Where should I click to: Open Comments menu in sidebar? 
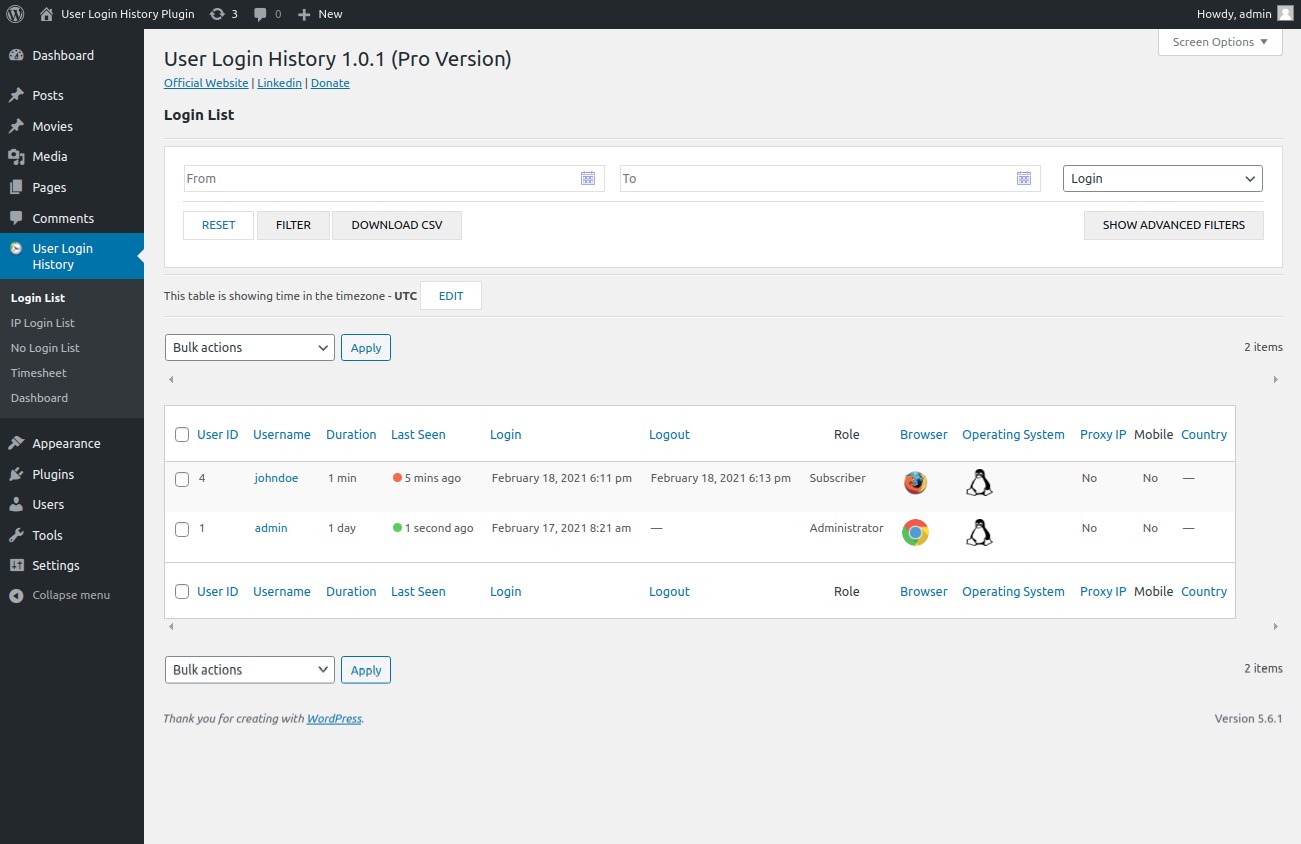72,218
